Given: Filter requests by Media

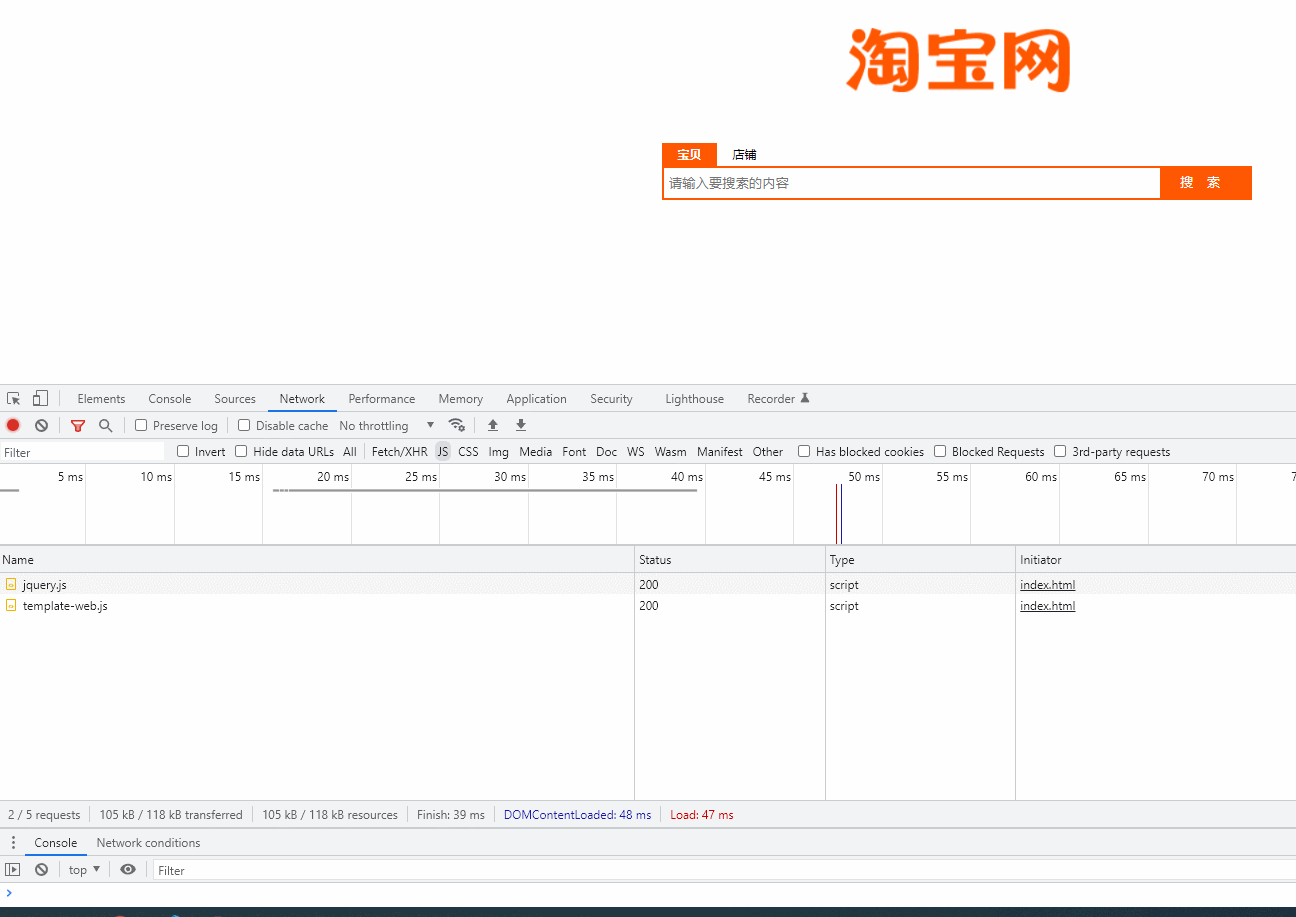Looking at the screenshot, I should [x=536, y=452].
